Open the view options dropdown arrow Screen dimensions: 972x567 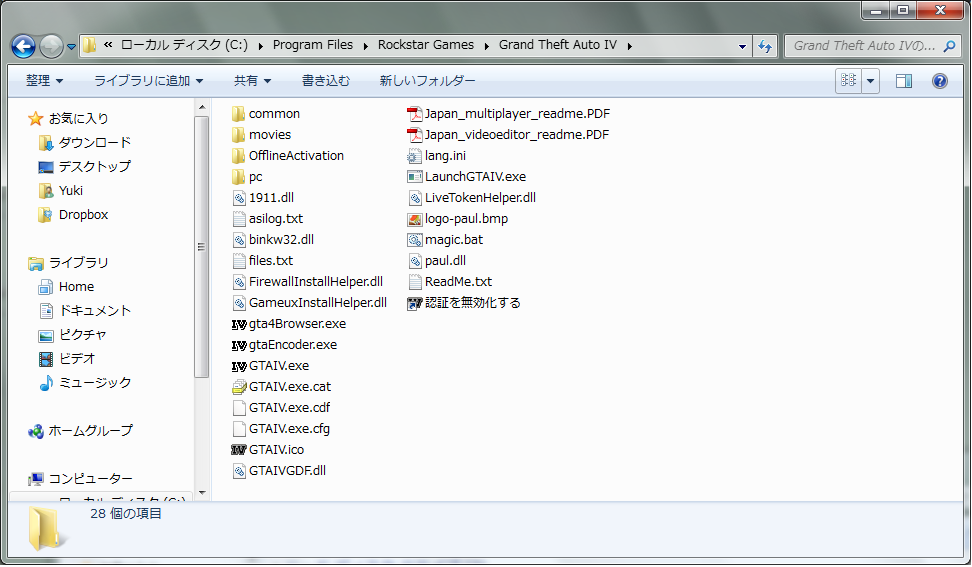[870, 81]
